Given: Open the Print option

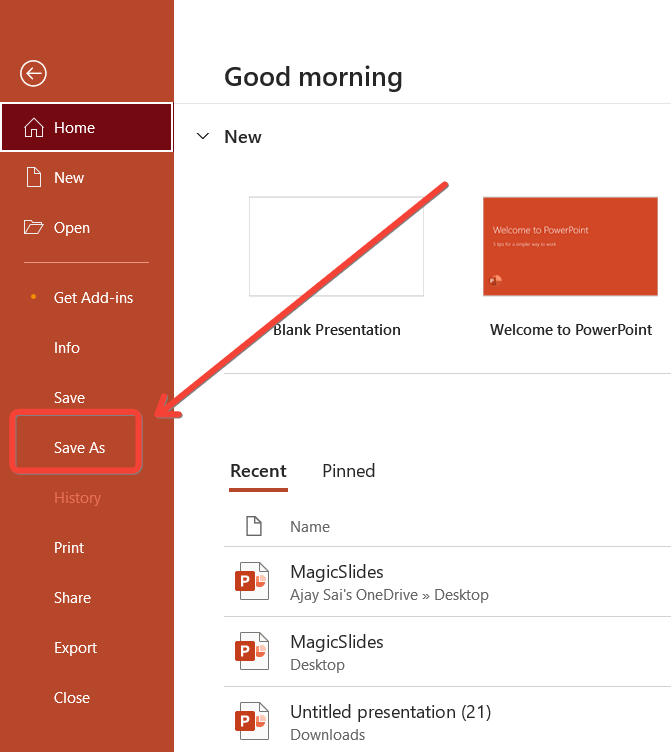Looking at the screenshot, I should (69, 548).
